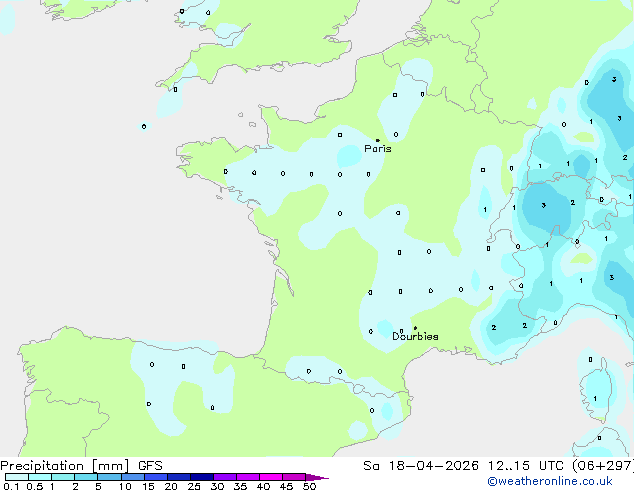Click the Paris city label
The image size is (634, 490).
378,149
